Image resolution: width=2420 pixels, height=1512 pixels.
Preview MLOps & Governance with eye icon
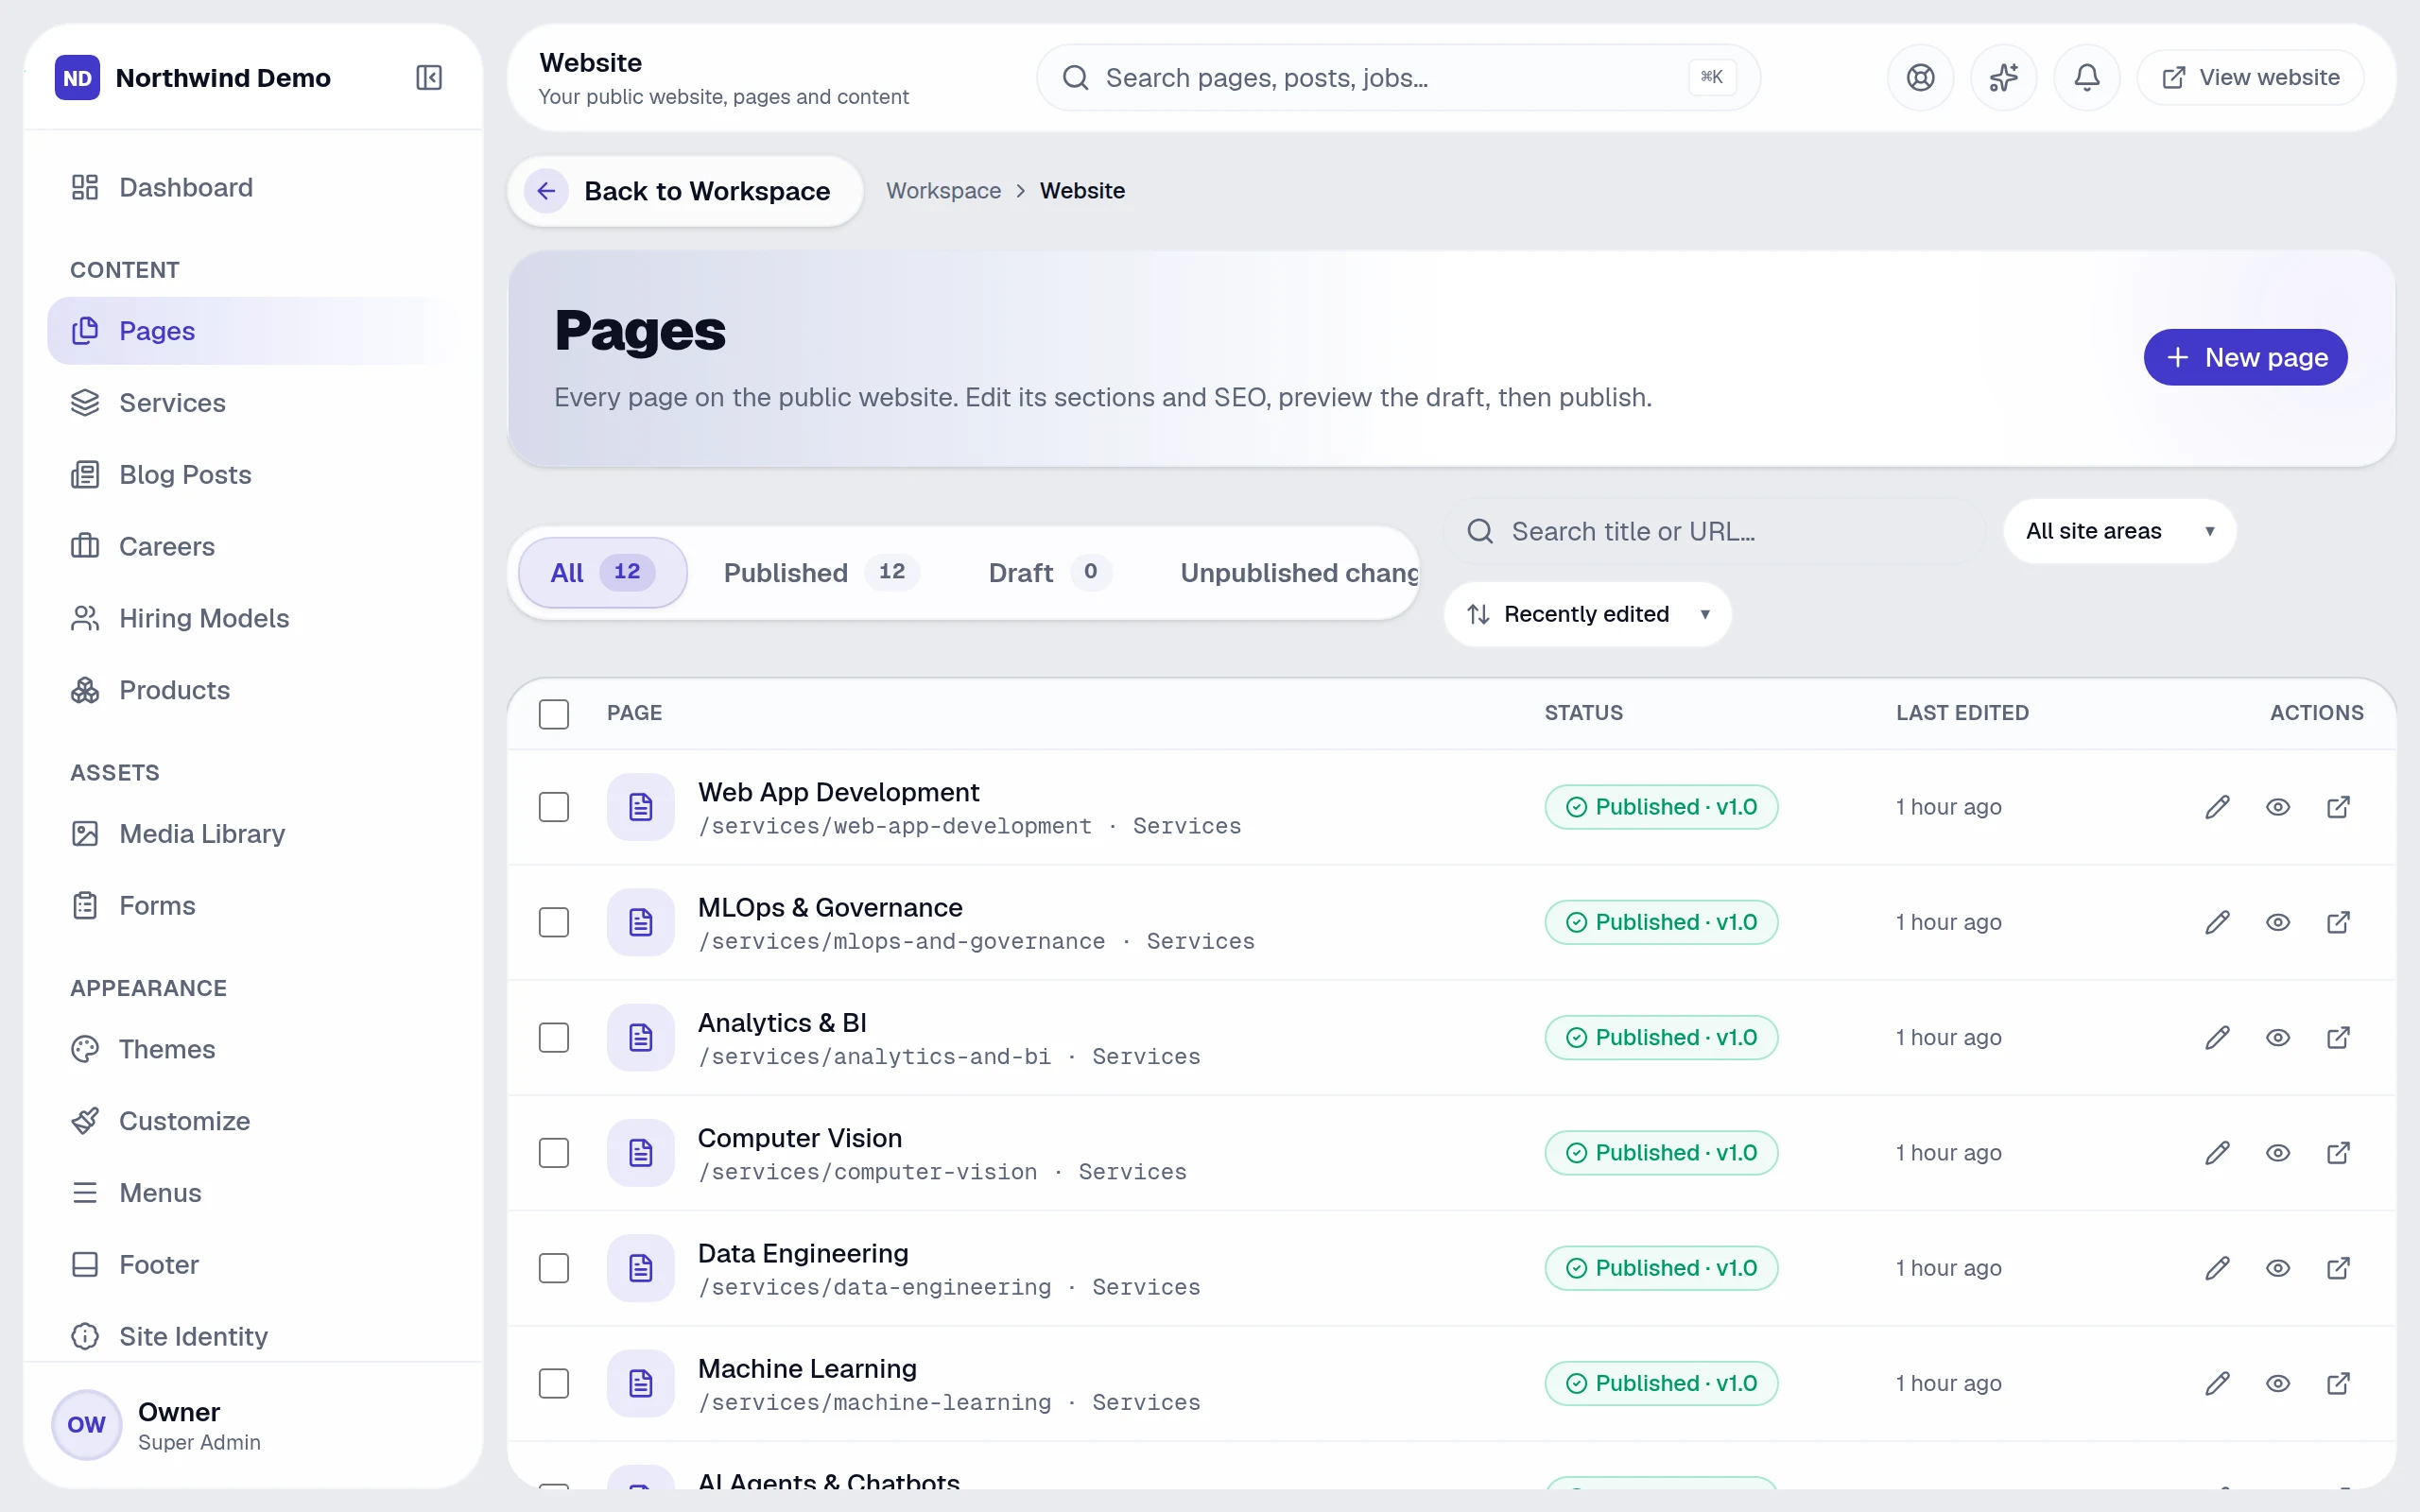2278,922
